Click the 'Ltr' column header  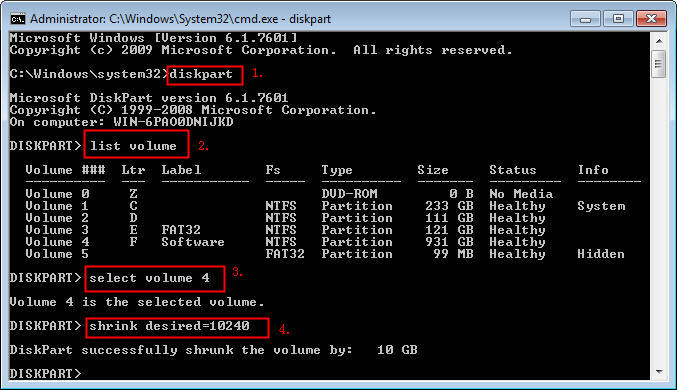[133, 170]
